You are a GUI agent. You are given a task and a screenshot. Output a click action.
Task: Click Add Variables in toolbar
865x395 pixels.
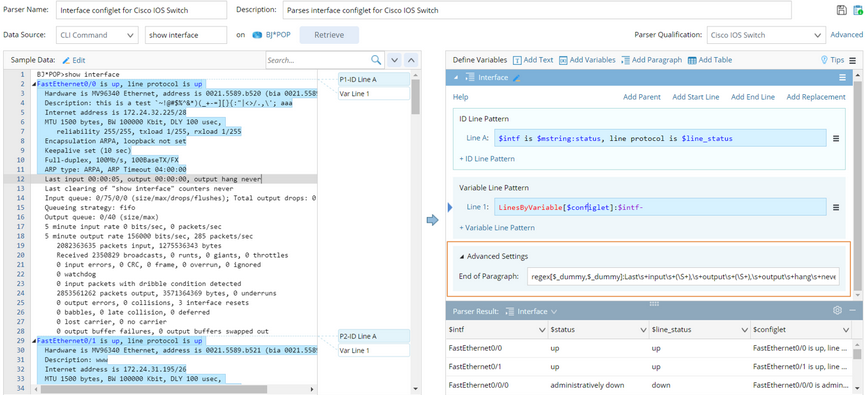point(587,60)
